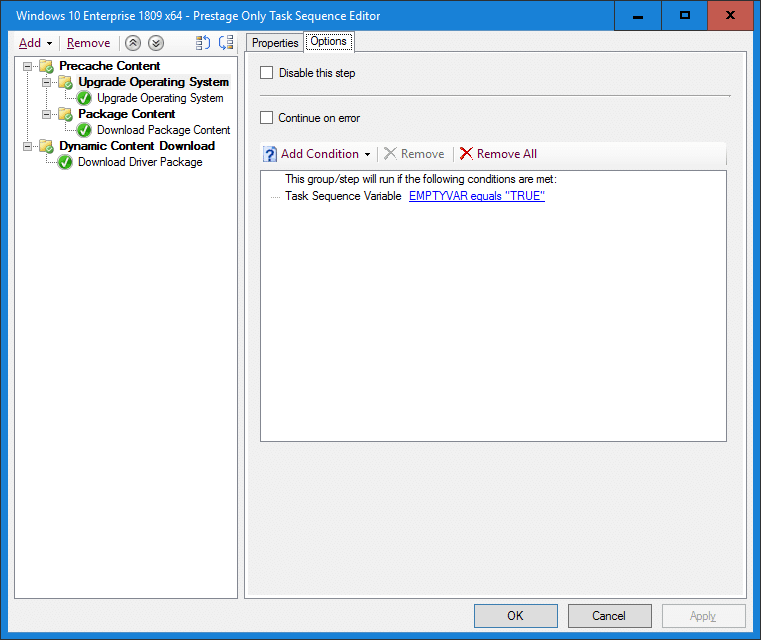
Task: Select the bold Upgrade Operating System group
Action: click(153, 82)
